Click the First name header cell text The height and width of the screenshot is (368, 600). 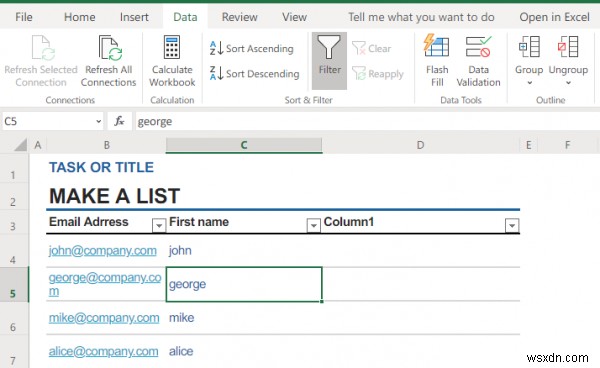click(x=199, y=222)
